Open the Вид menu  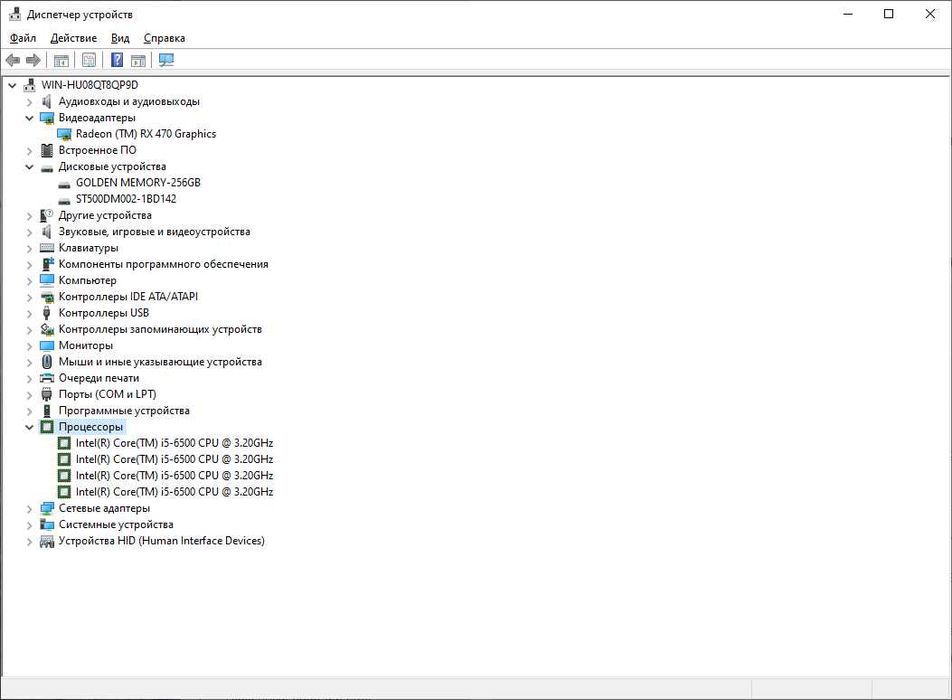[x=120, y=38]
